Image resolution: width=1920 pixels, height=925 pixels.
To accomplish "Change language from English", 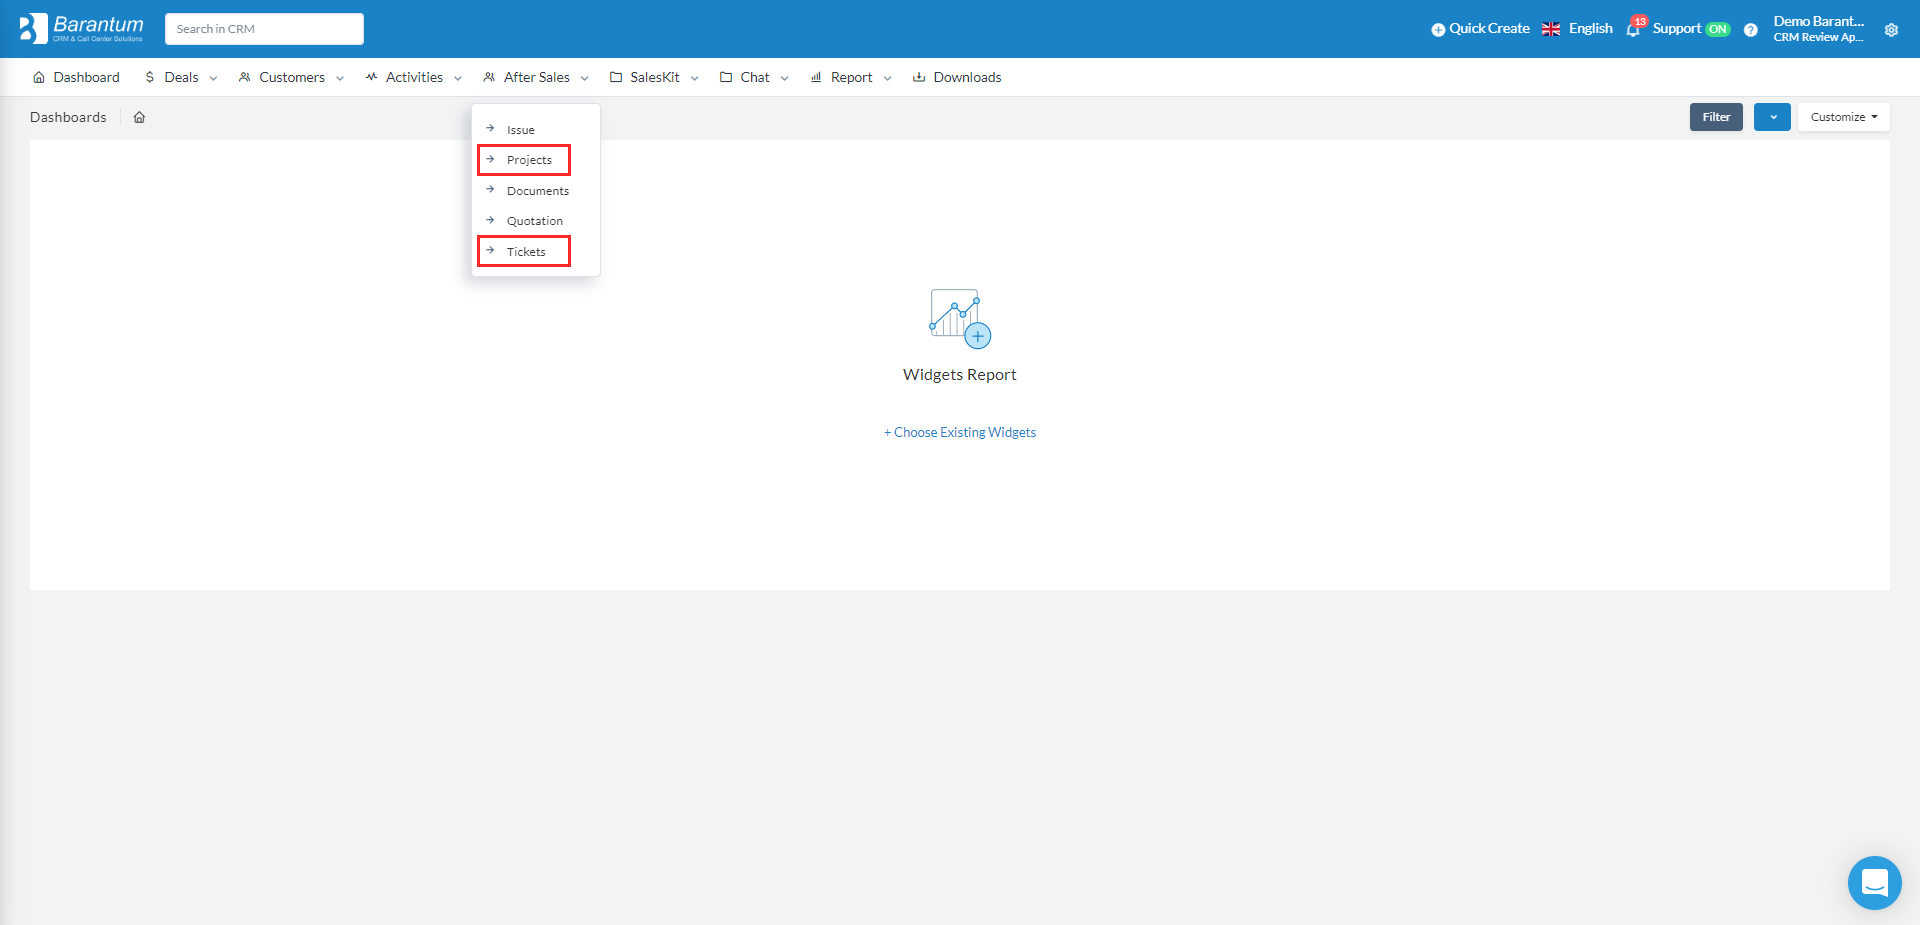I will pos(1590,28).
